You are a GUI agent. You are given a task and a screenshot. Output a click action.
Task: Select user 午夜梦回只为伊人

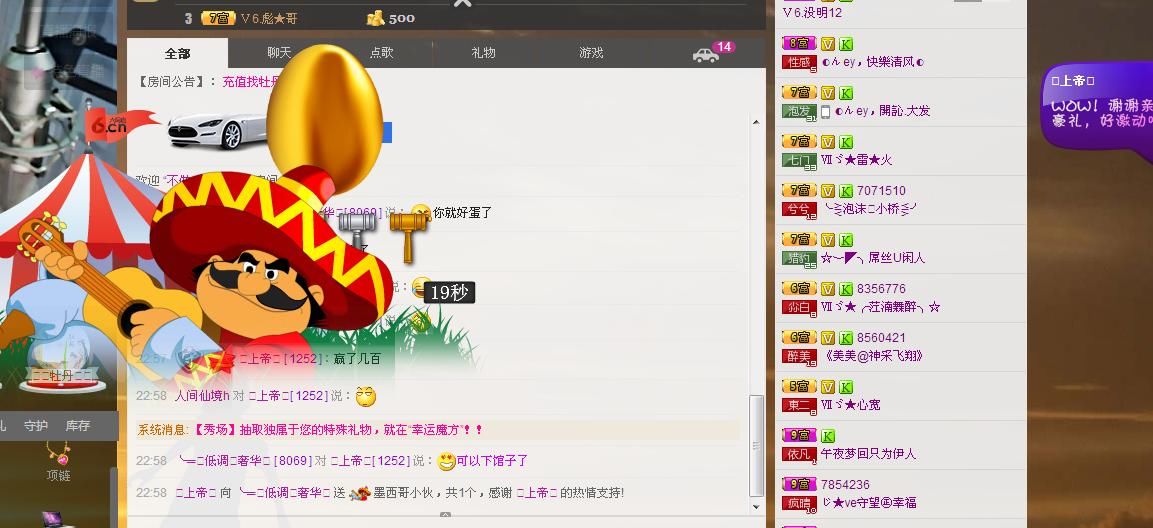[868, 454]
